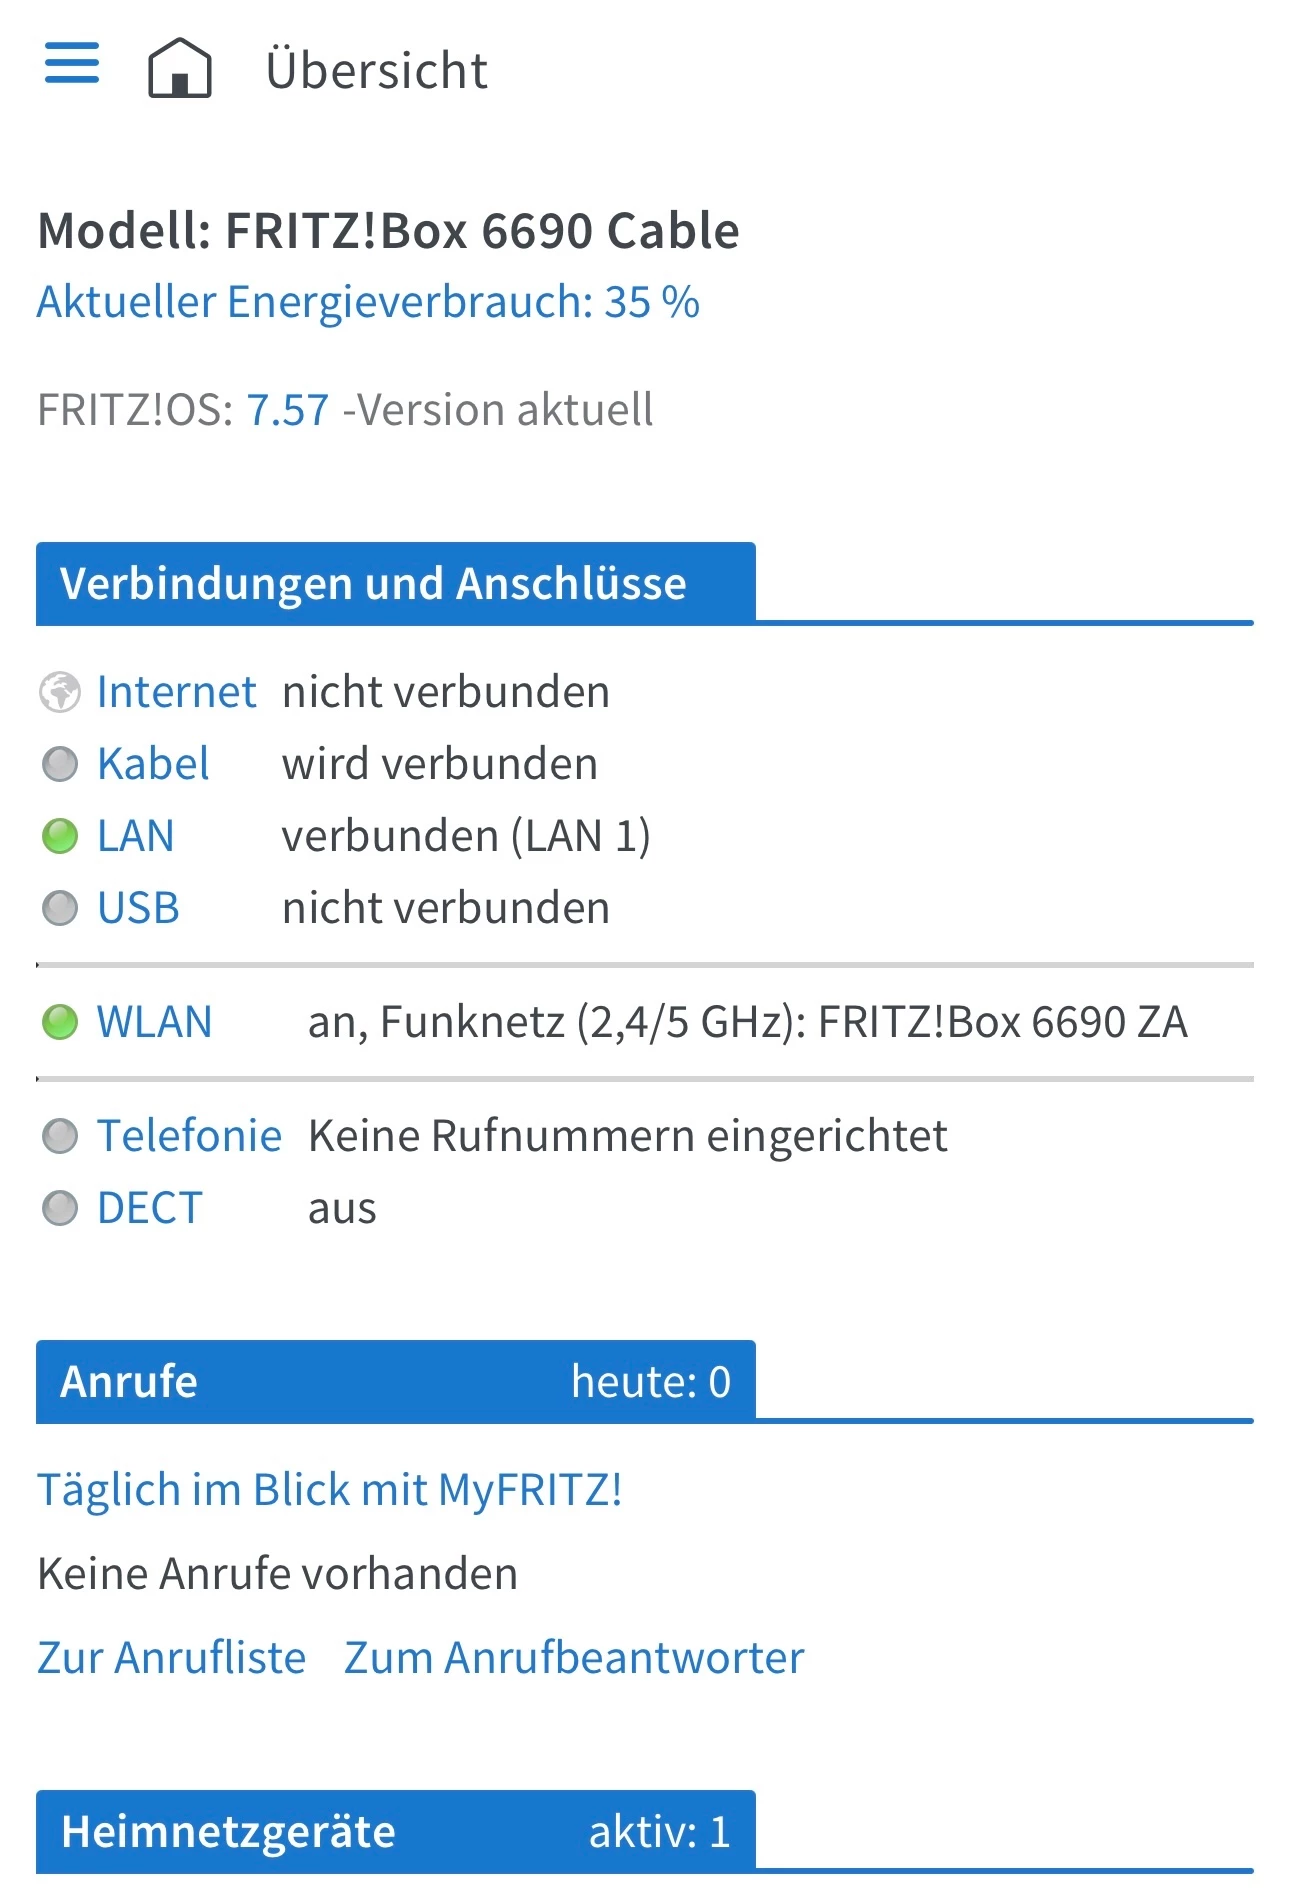
Task: Open the Telefonie settings link
Action: 189,1136
